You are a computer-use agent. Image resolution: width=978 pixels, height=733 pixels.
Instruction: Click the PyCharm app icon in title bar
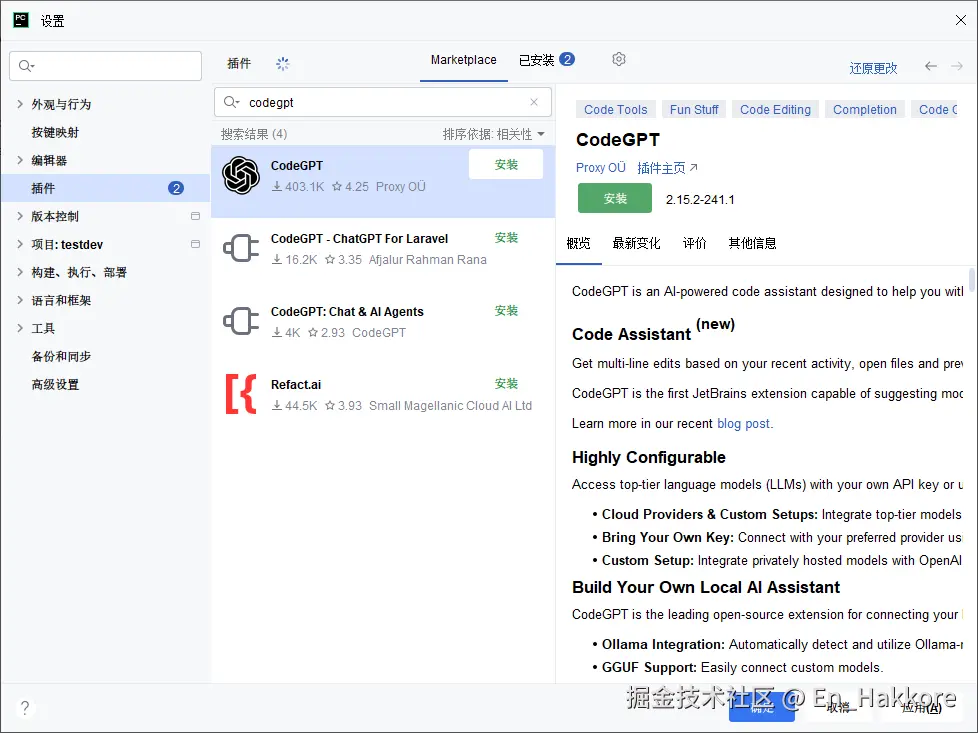[21, 20]
